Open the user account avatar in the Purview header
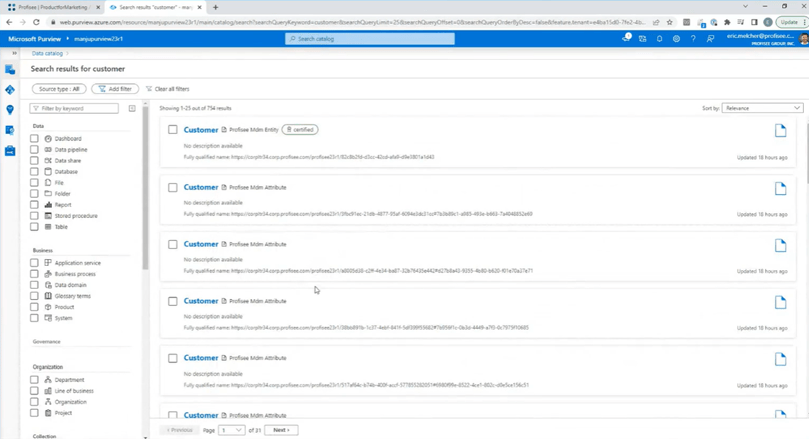The width and height of the screenshot is (809, 439). [x=804, y=39]
